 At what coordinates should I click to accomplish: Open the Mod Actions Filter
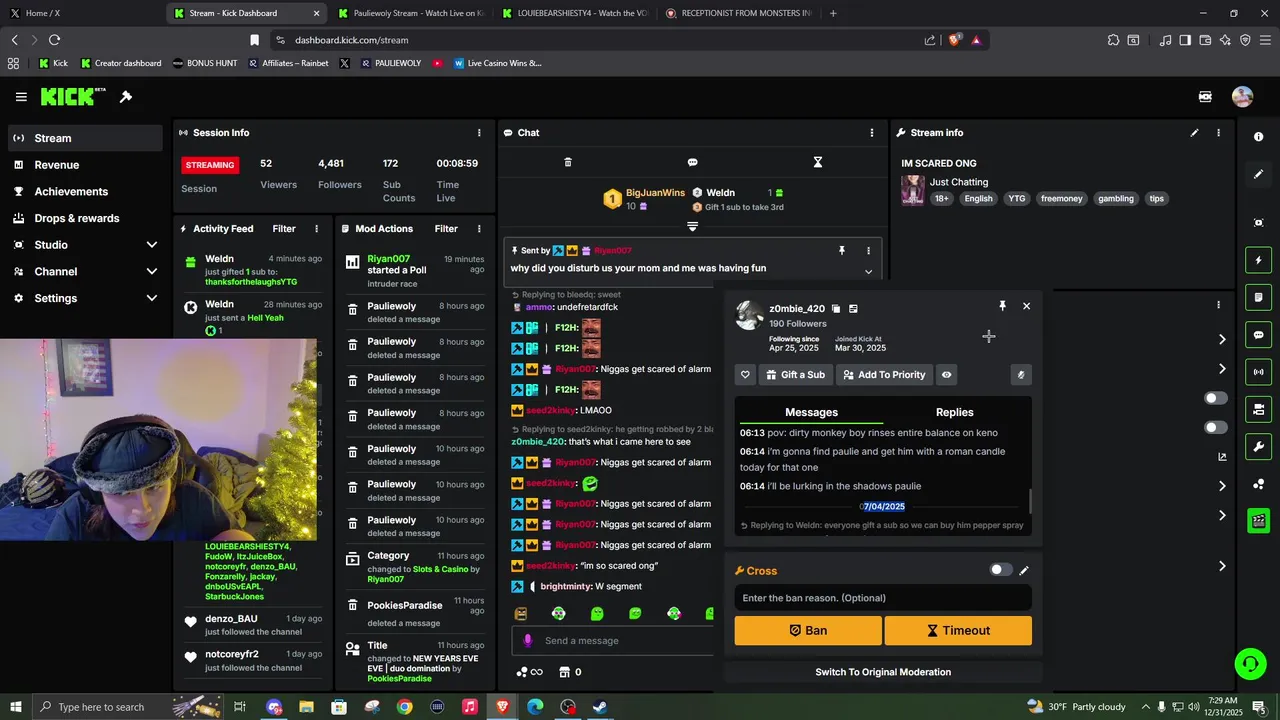pos(446,229)
